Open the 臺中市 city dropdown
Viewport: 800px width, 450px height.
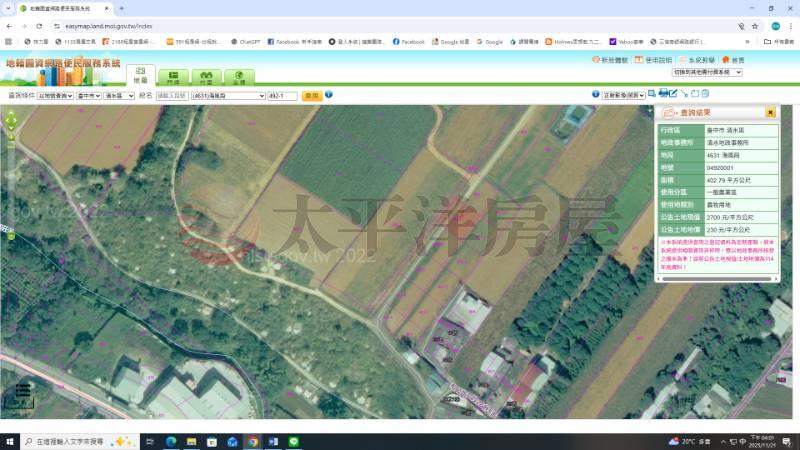click(x=89, y=96)
